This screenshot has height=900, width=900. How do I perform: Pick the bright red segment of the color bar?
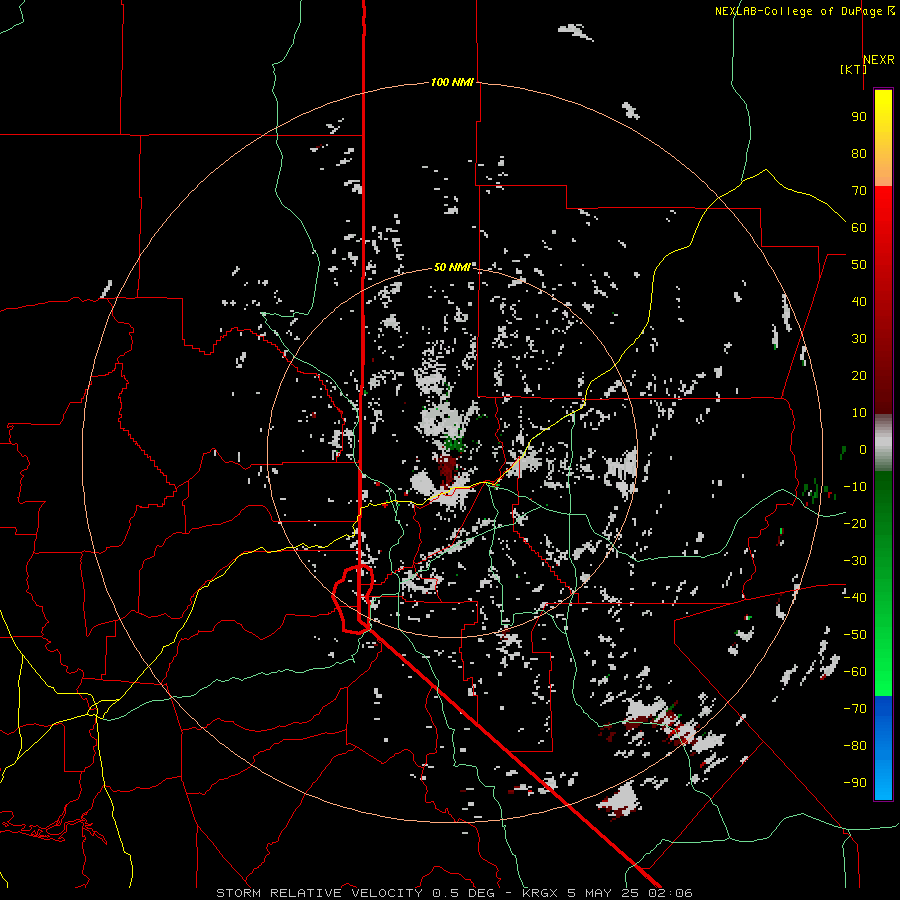click(x=883, y=210)
